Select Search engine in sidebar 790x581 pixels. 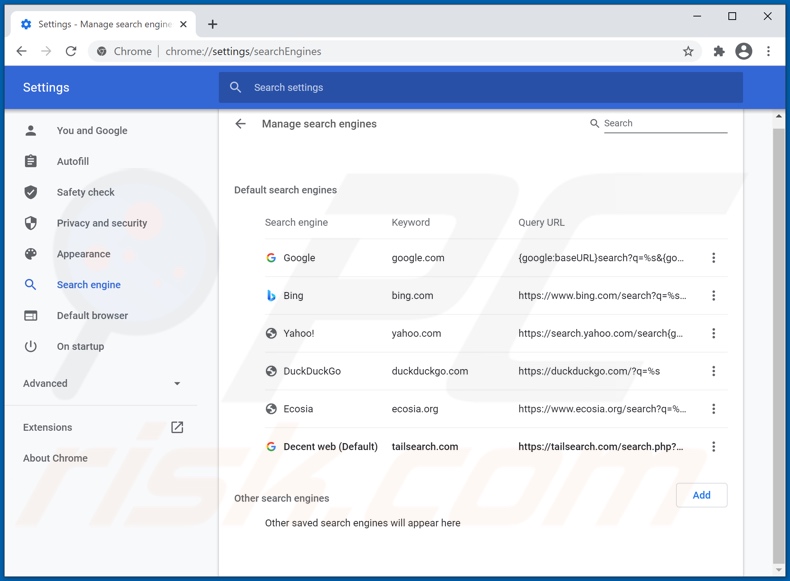point(88,285)
